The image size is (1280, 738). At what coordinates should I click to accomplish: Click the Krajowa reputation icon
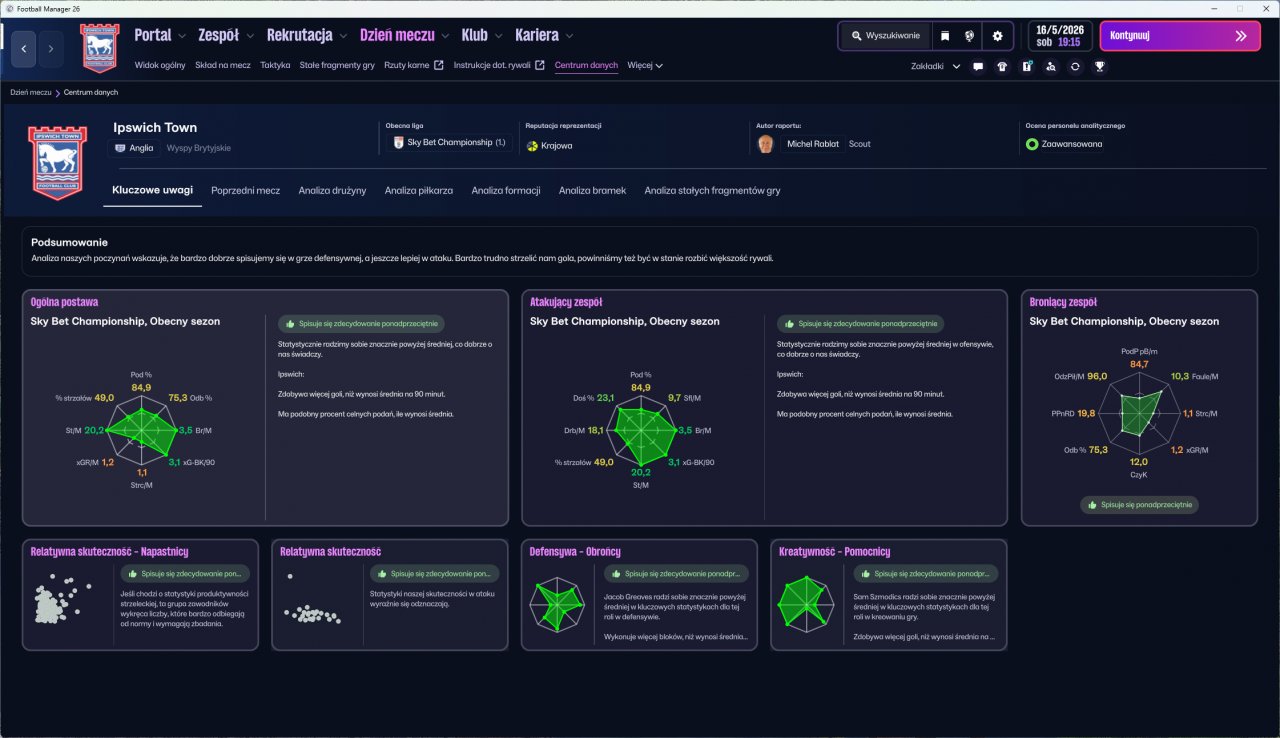click(533, 146)
